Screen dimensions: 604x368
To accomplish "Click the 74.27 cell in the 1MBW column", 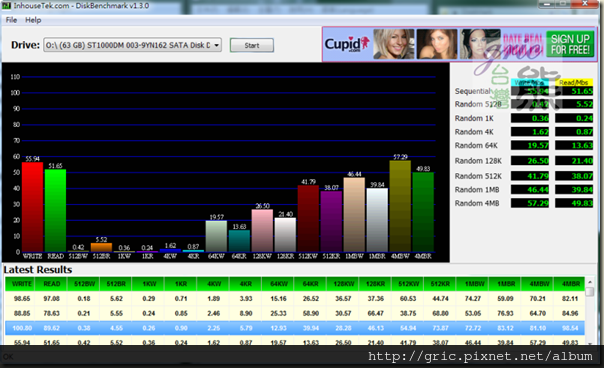I will 473,299.
